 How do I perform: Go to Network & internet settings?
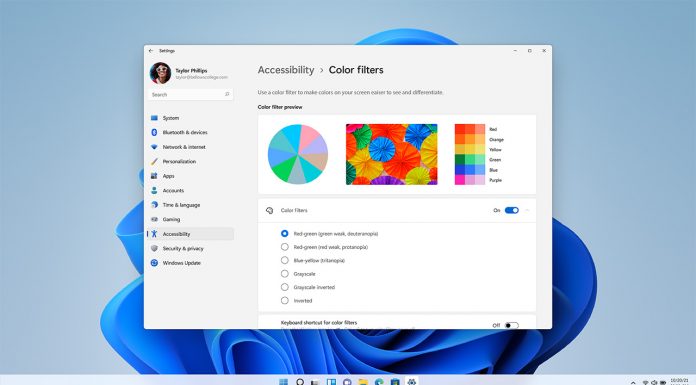click(191, 147)
